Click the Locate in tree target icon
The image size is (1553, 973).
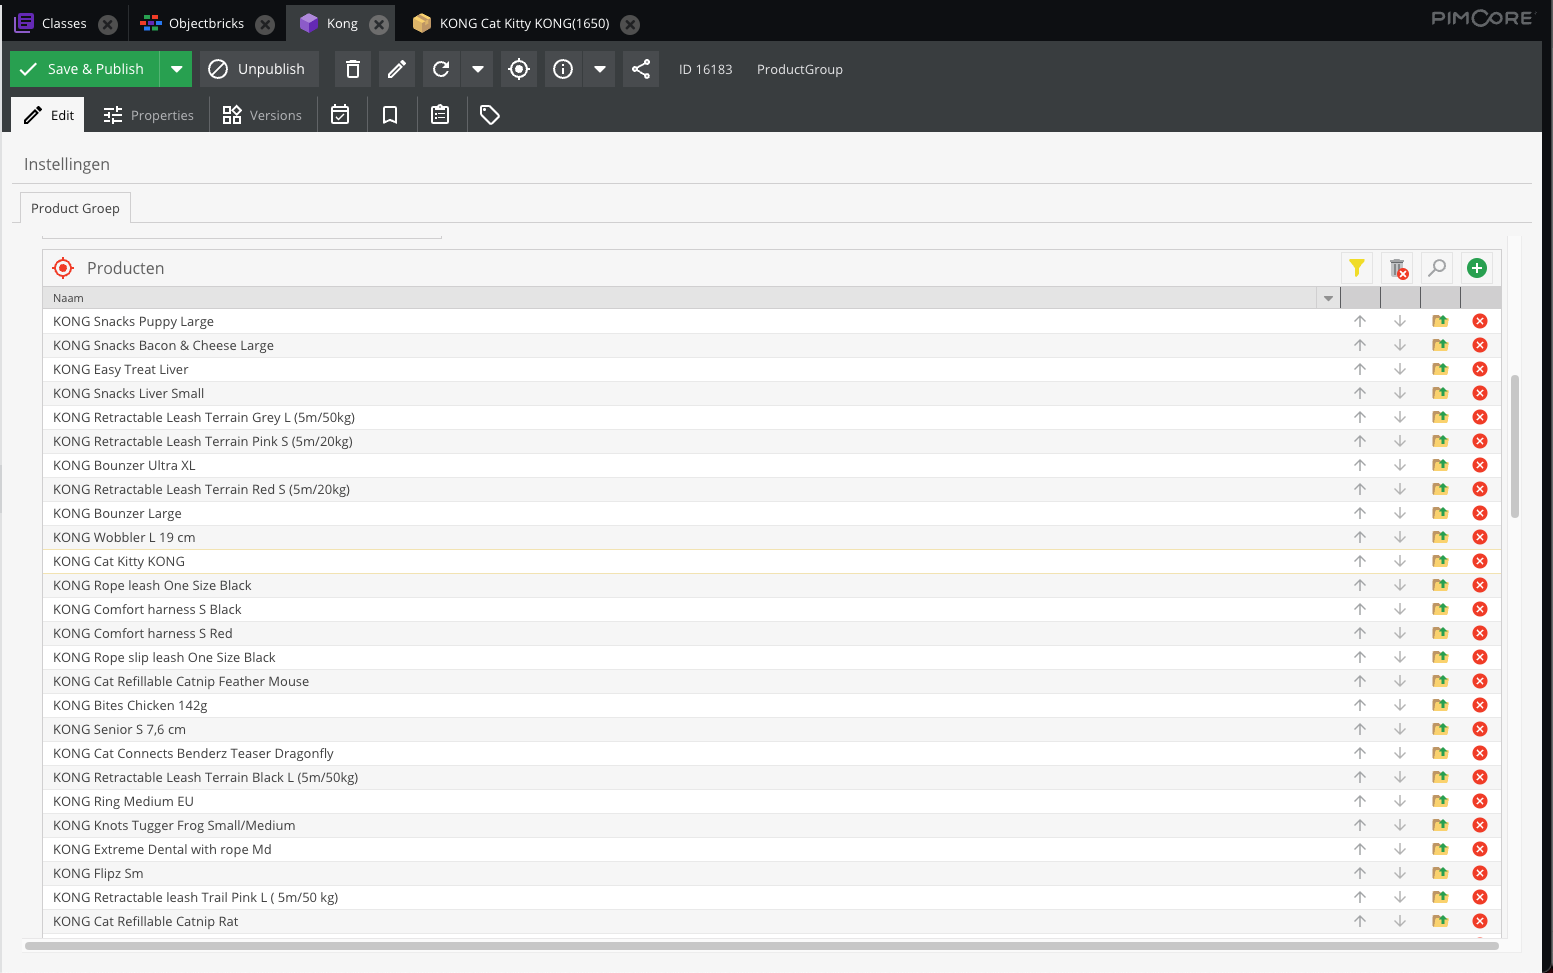pyautogui.click(x=518, y=69)
